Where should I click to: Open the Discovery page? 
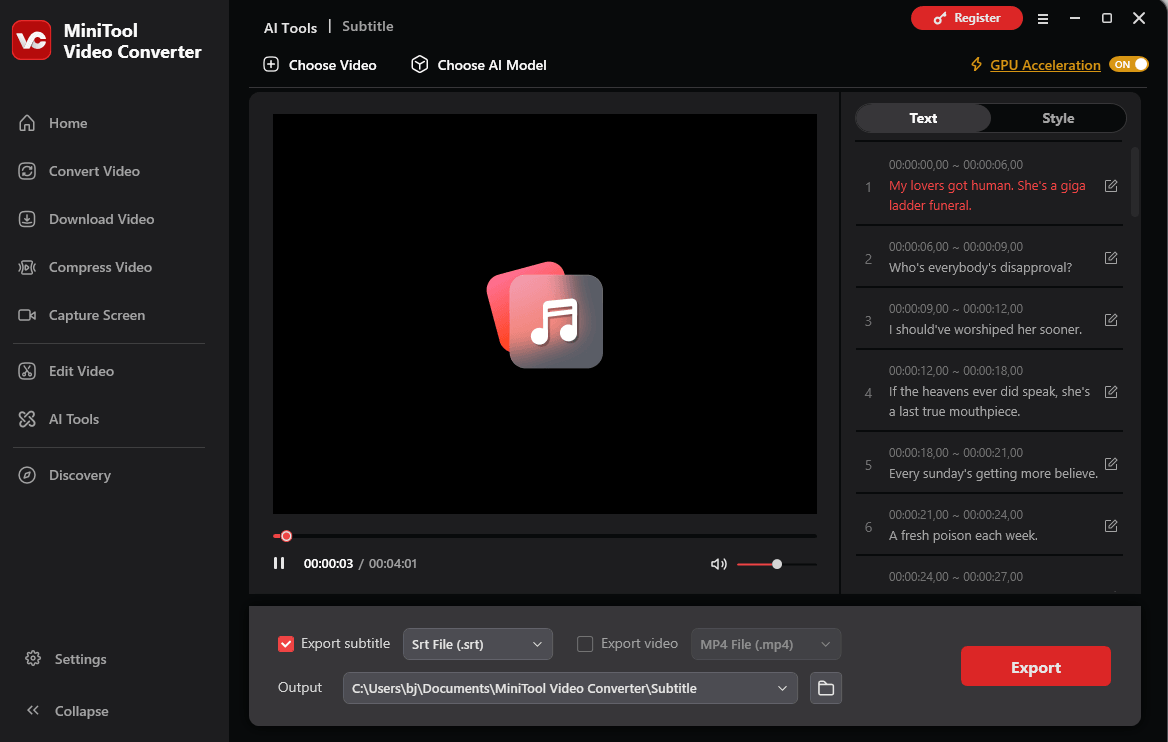point(64,475)
